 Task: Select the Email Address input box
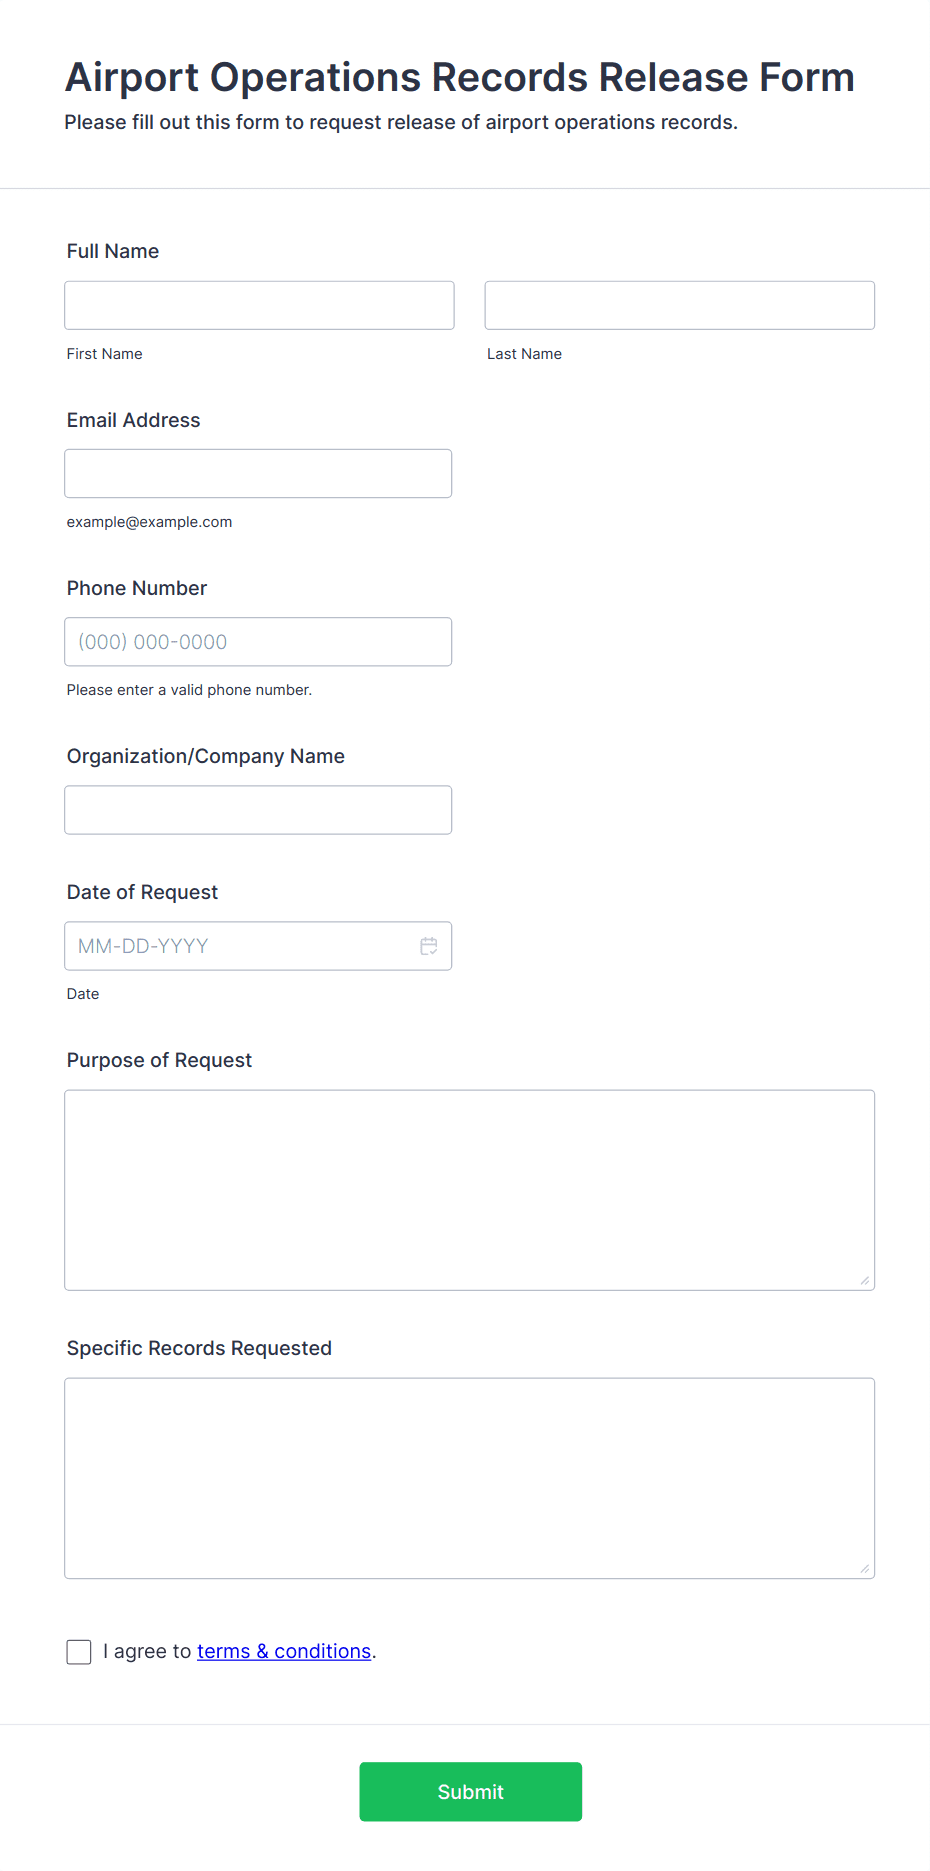[258, 474]
